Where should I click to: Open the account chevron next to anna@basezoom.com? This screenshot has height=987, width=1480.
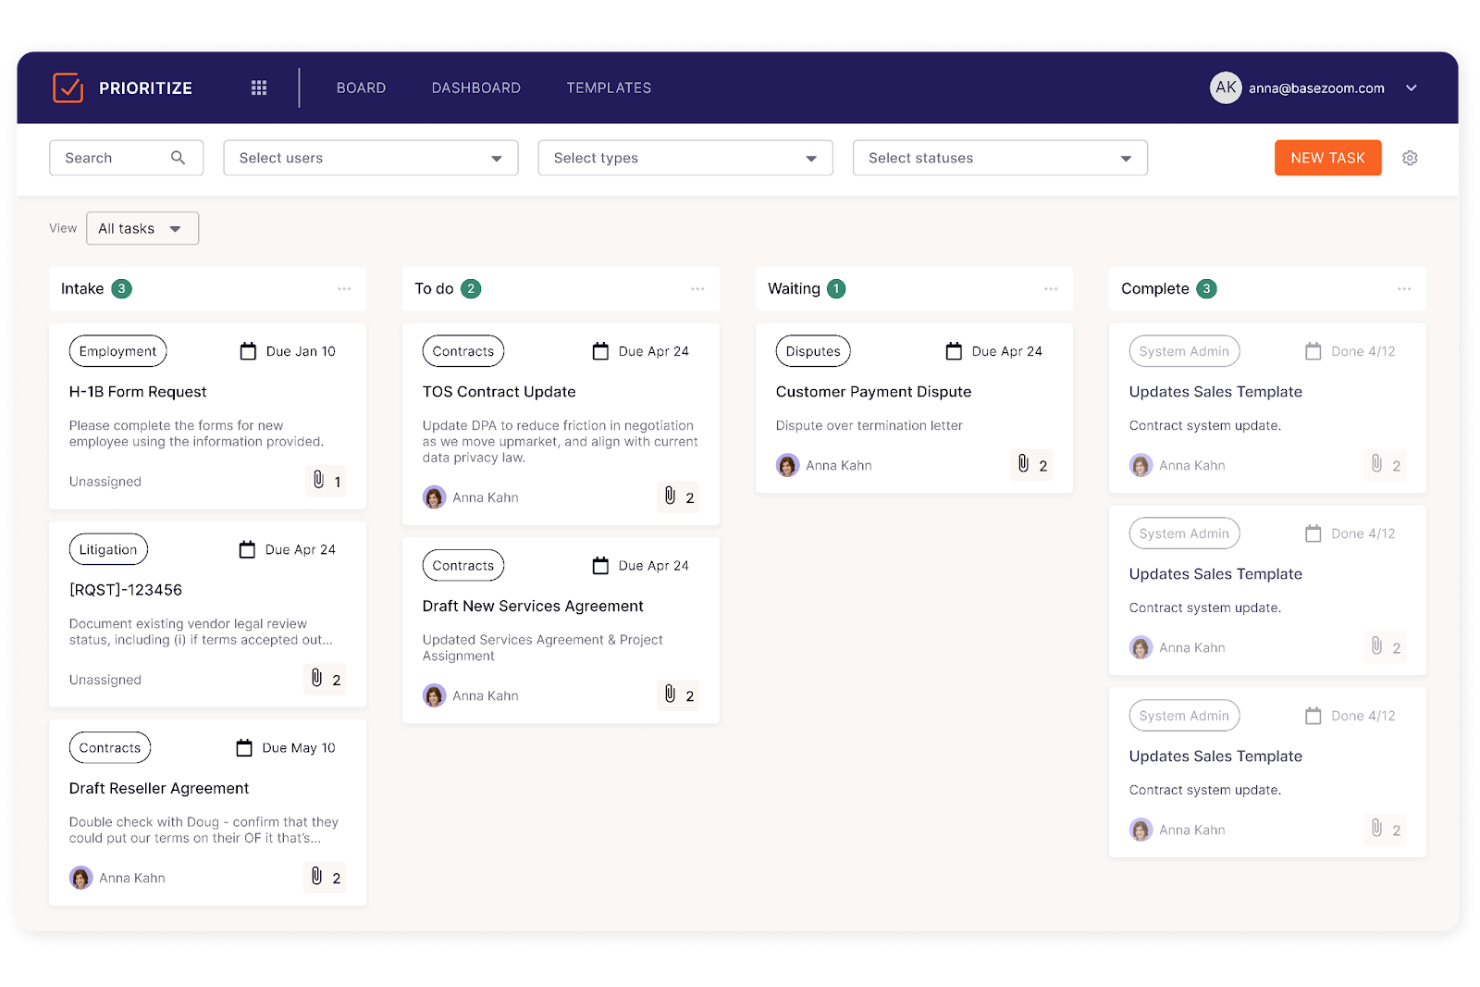click(x=1411, y=88)
